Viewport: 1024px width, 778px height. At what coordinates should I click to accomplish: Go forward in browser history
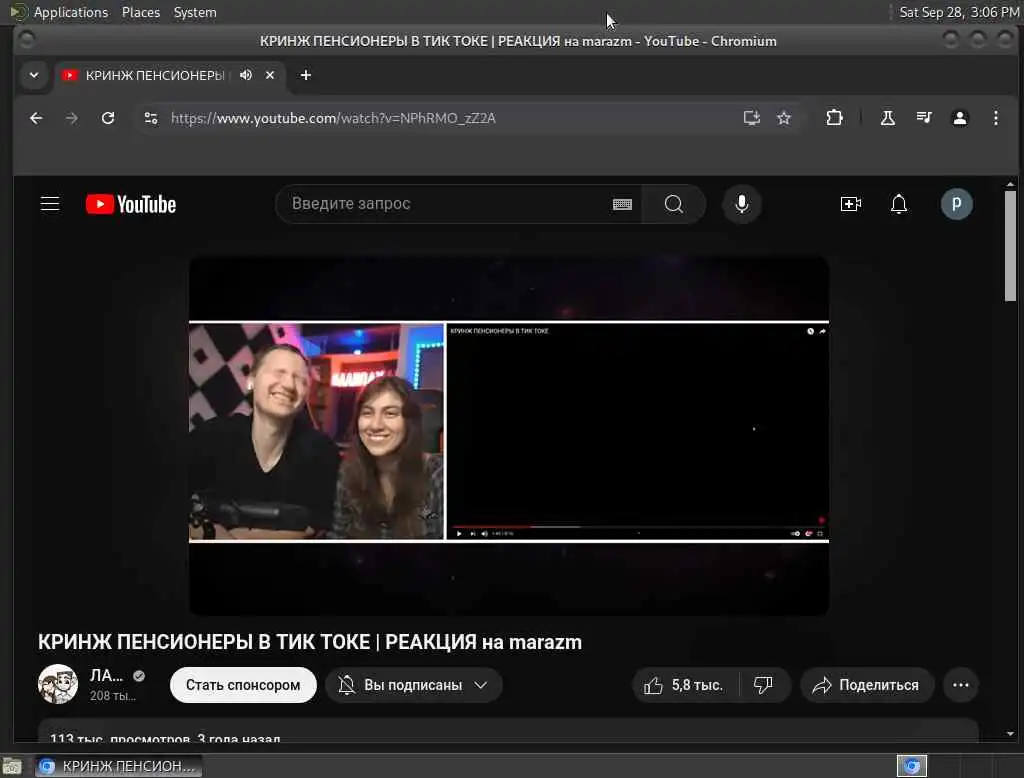point(72,118)
